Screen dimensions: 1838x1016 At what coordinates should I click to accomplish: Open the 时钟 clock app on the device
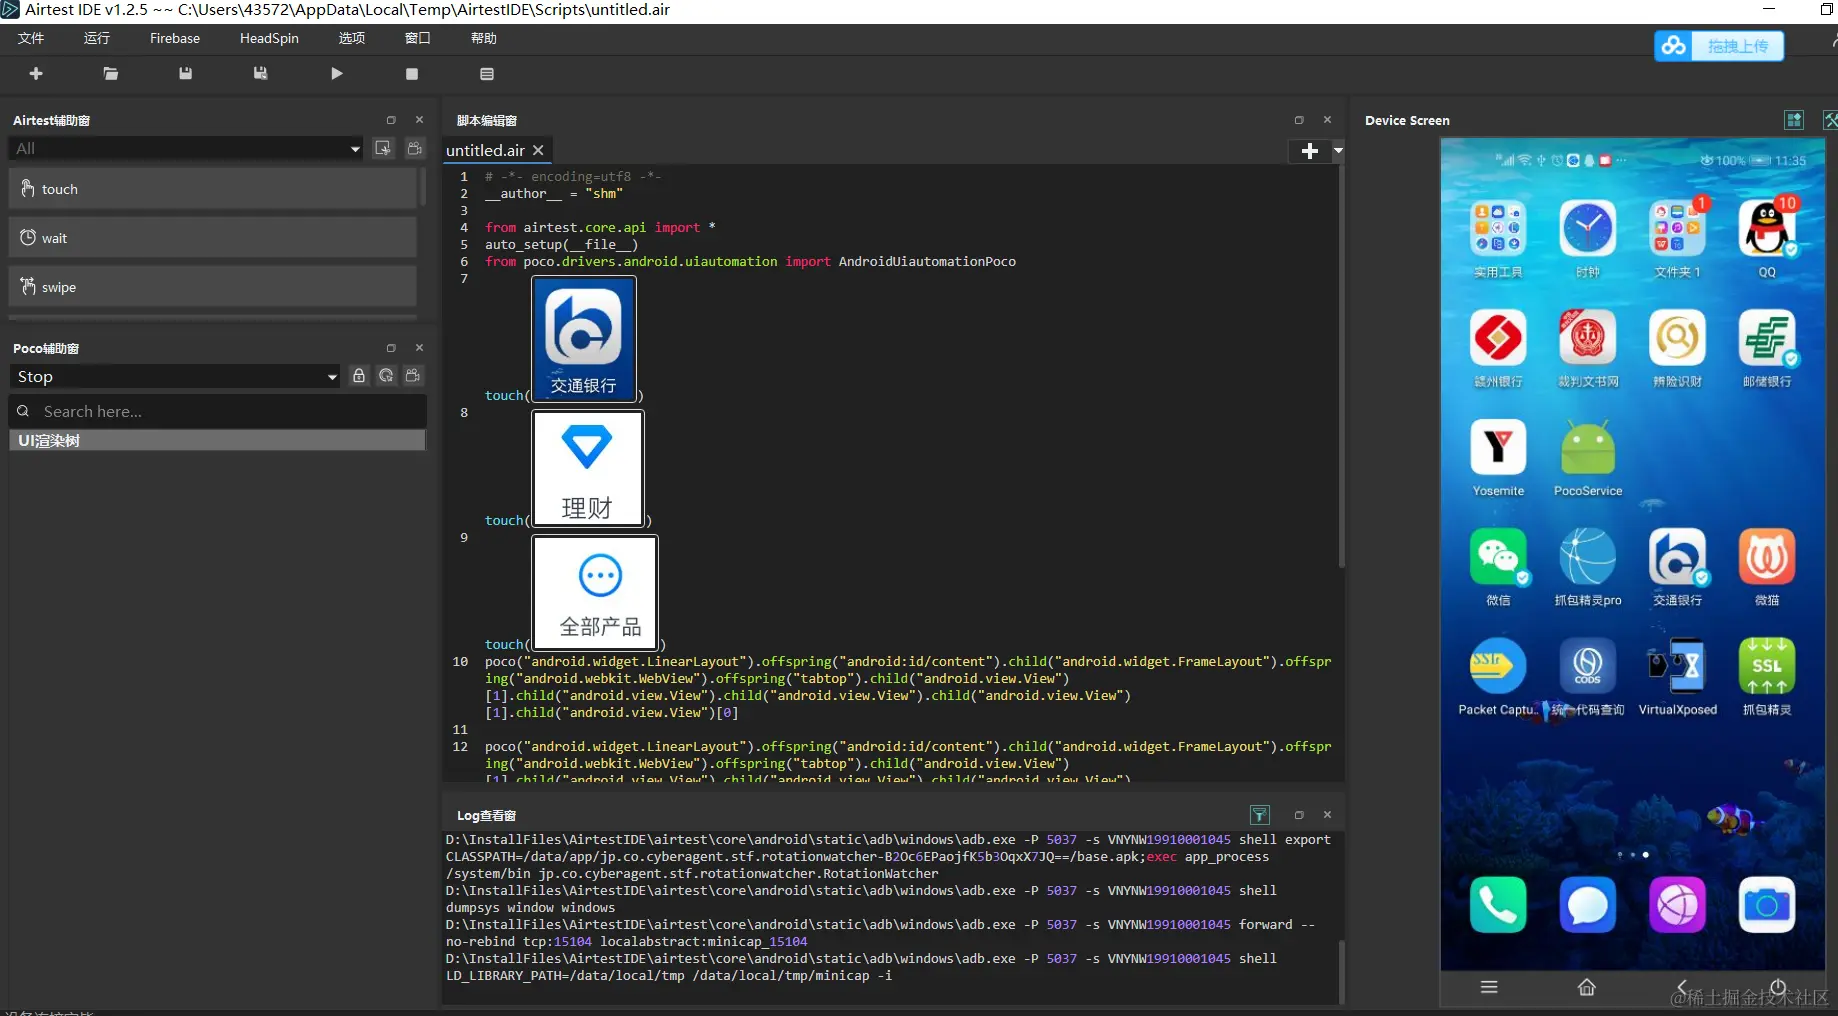point(1588,240)
